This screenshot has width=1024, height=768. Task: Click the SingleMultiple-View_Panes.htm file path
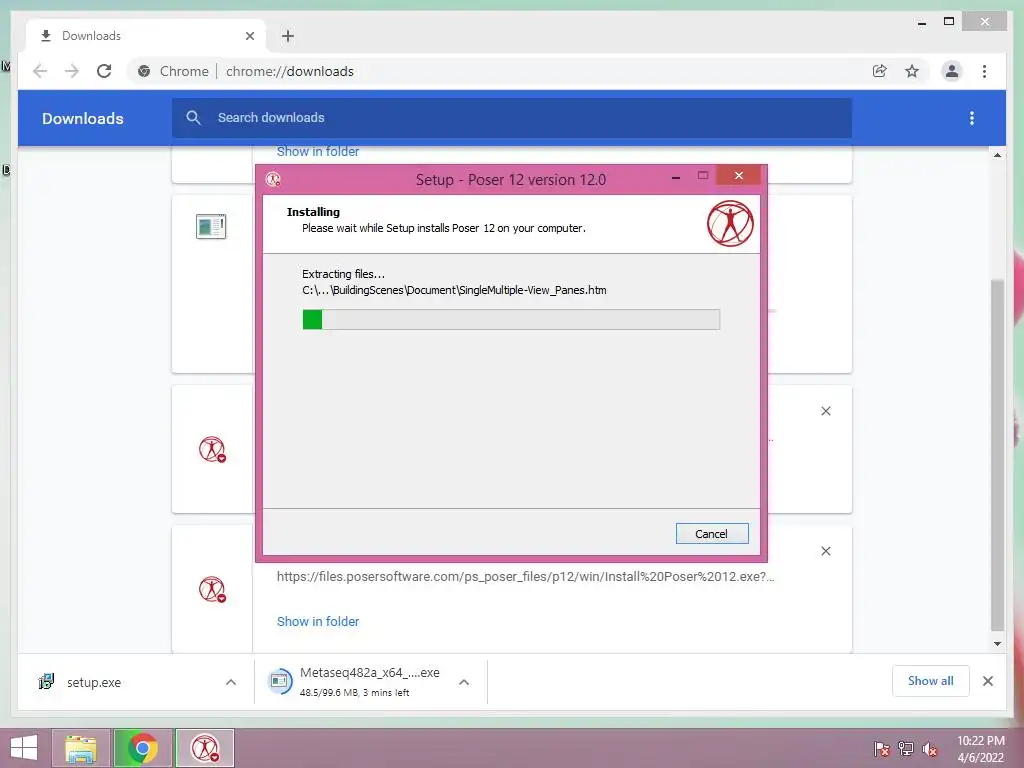[454, 291]
